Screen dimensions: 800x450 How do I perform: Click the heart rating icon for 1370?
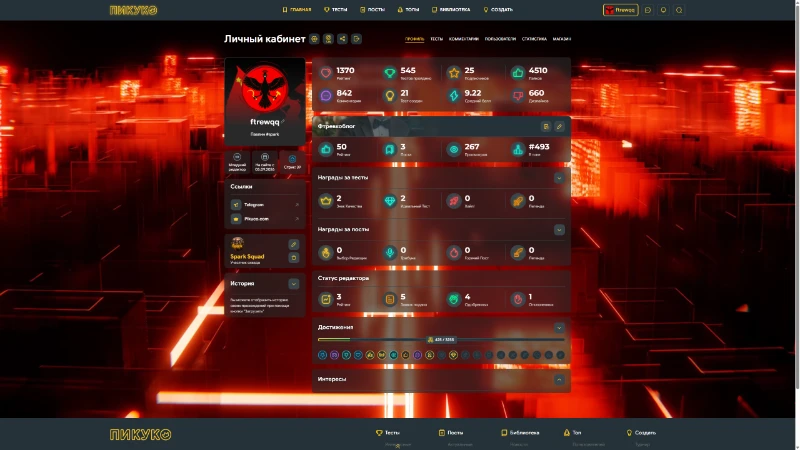326,73
